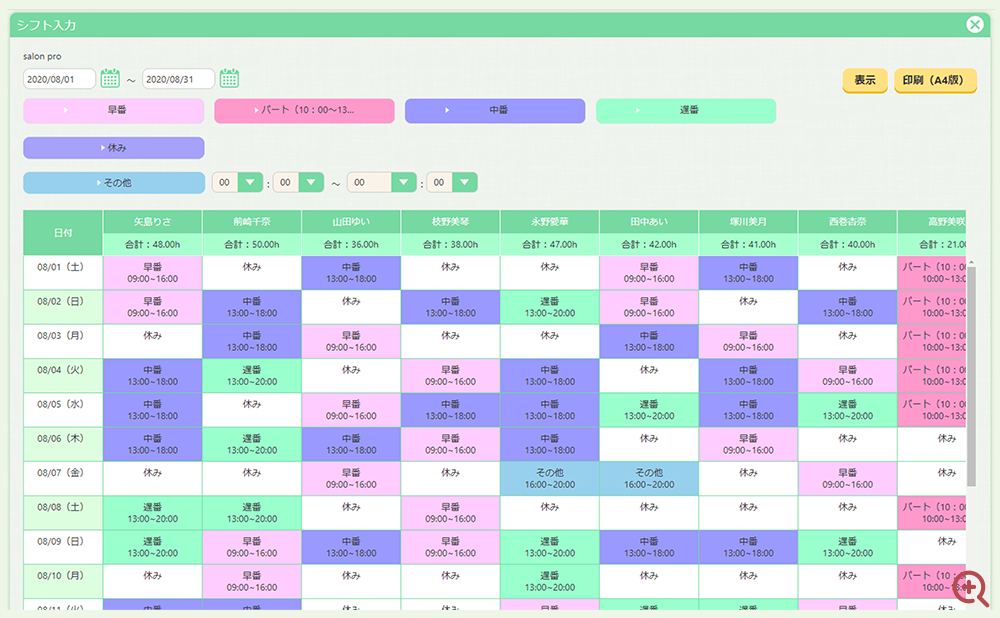Select the その他 shift type button
Screen dimensions: 1000x618
pyautogui.click(x=114, y=182)
